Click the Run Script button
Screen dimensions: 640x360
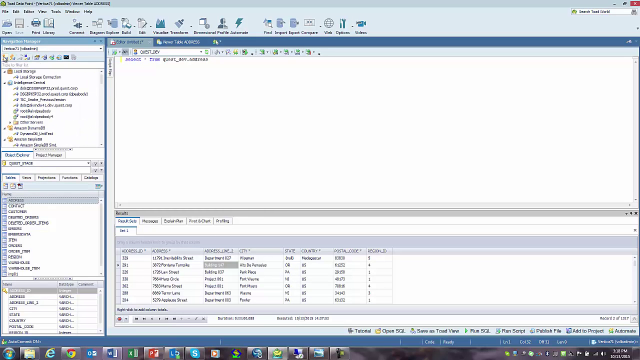tap(510, 331)
